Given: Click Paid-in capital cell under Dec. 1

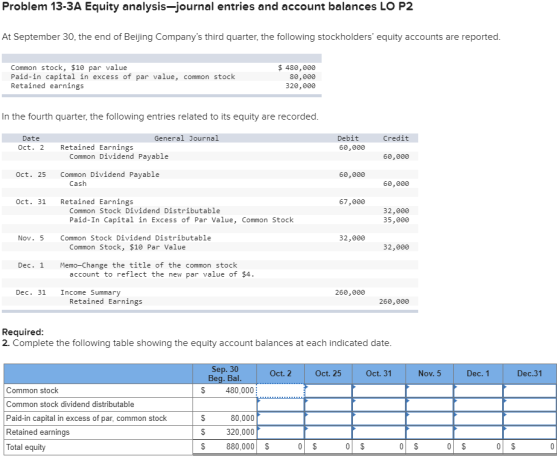Looking at the screenshot, I should point(478,418).
